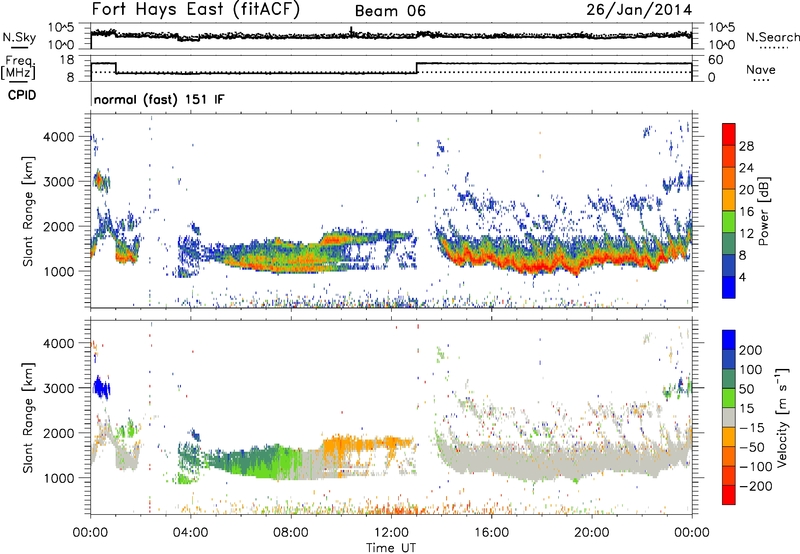This screenshot has width=800, height=554.
Task: Pick the red bottom Velocity colorbar segment
Action: tap(729, 495)
